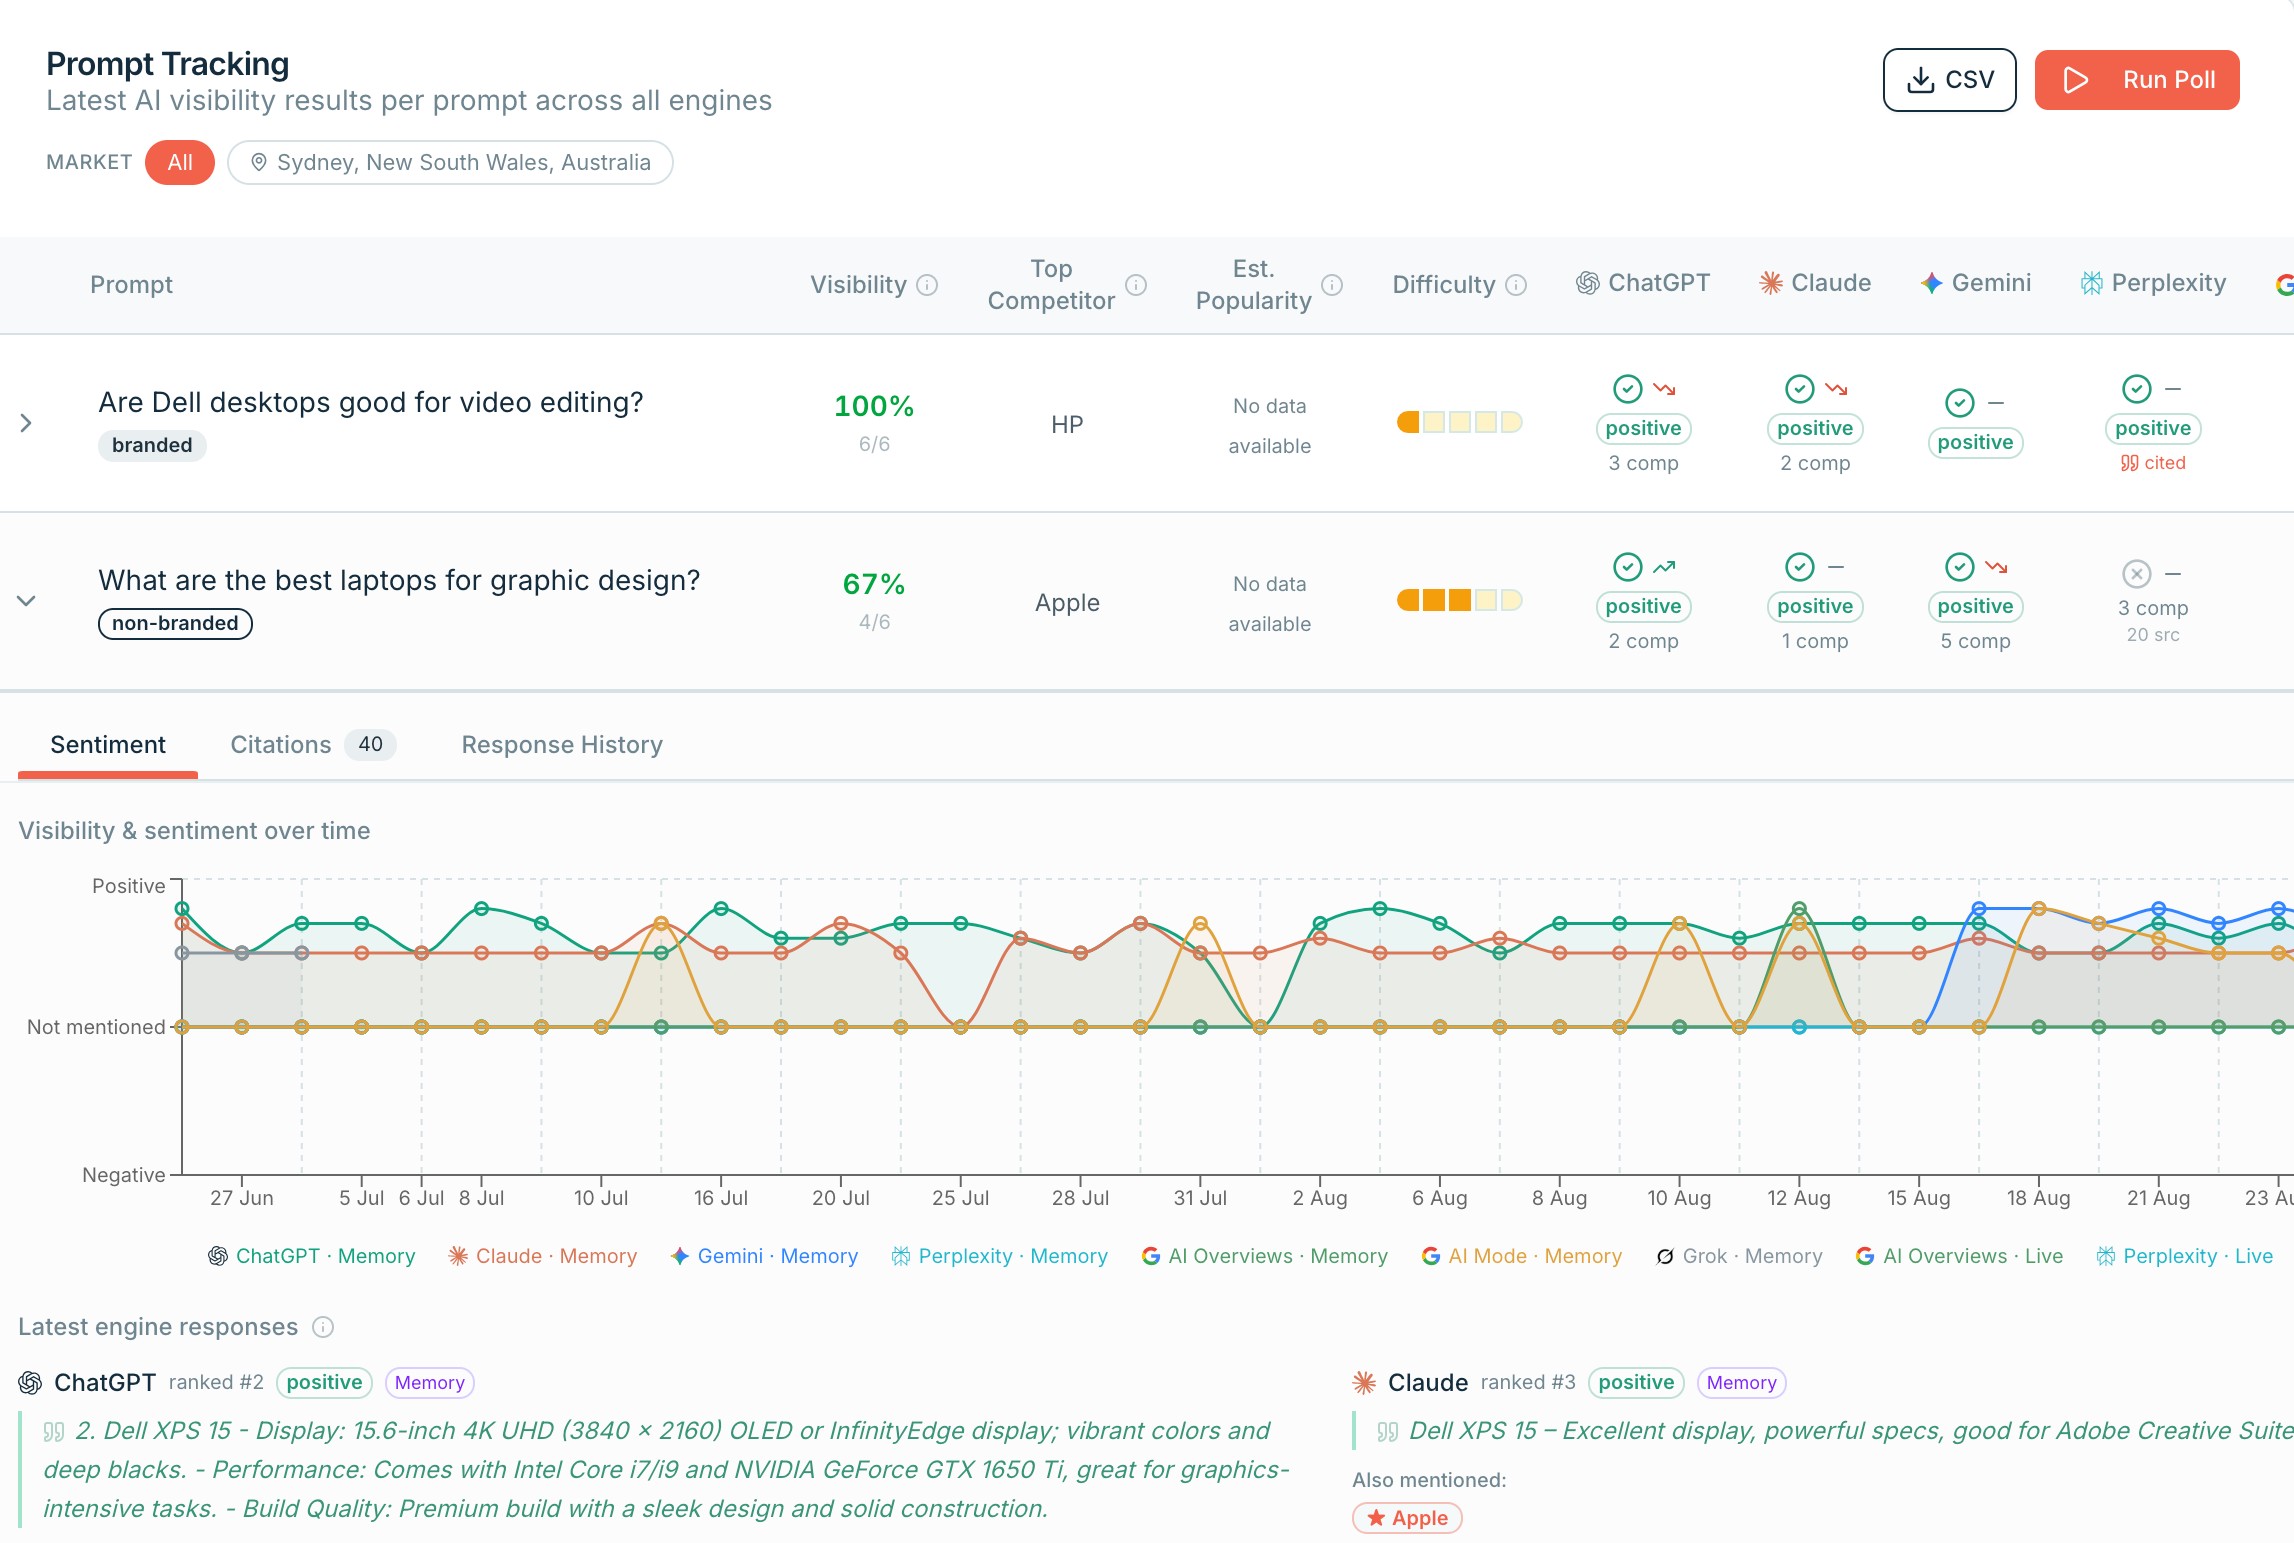The height and width of the screenshot is (1543, 2294).
Task: Toggle Claude · Memory series in chart legend
Action: [x=542, y=1256]
